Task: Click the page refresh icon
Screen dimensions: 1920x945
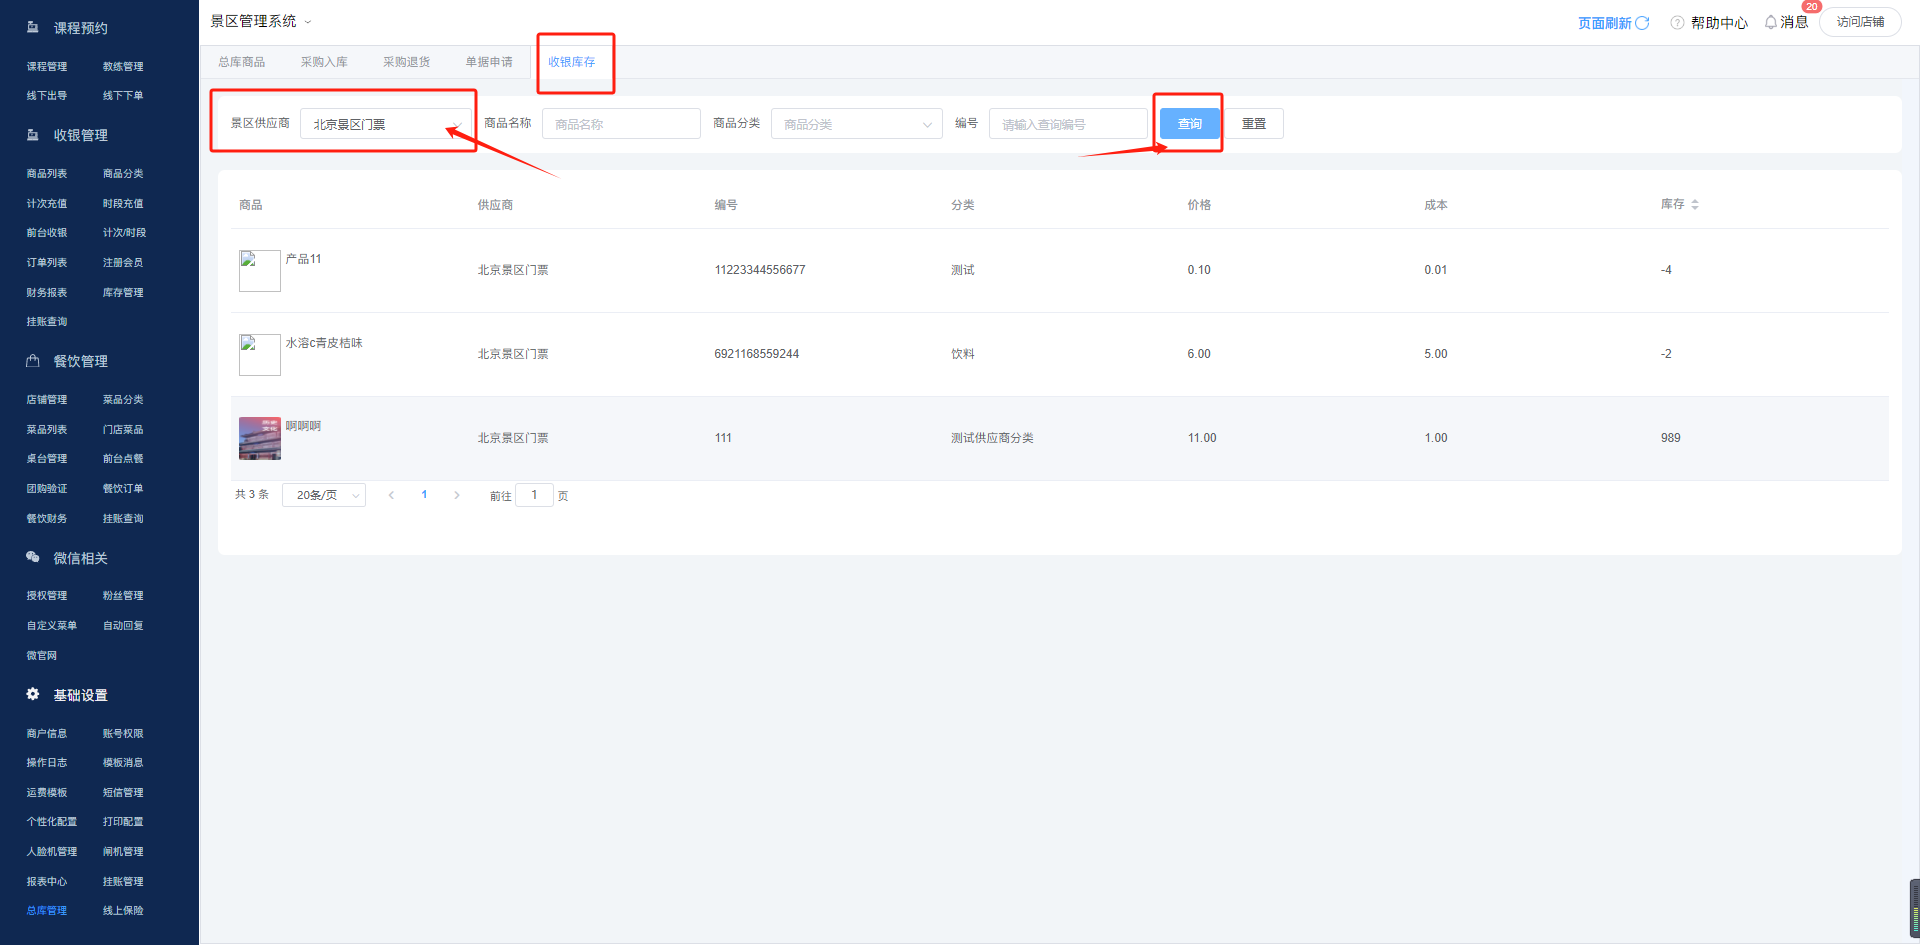Action: [x=1642, y=23]
